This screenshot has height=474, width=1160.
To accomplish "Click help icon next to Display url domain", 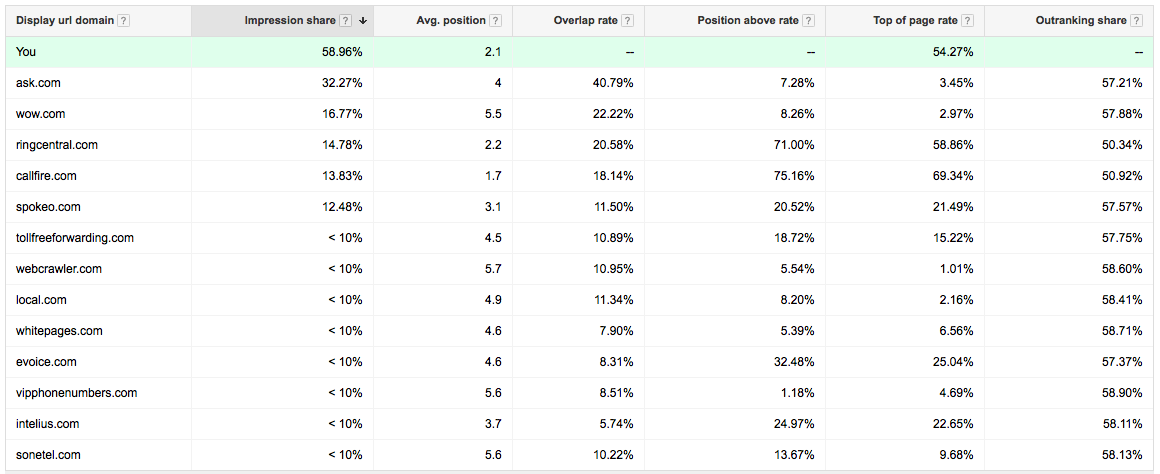I will pyautogui.click(x=124, y=21).
